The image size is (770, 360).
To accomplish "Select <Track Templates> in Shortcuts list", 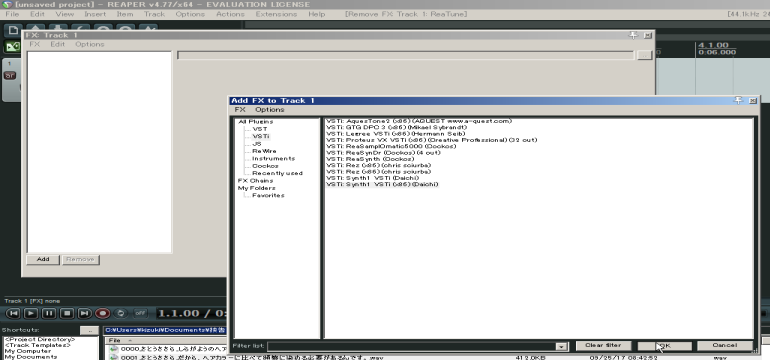I will pos(37,345).
